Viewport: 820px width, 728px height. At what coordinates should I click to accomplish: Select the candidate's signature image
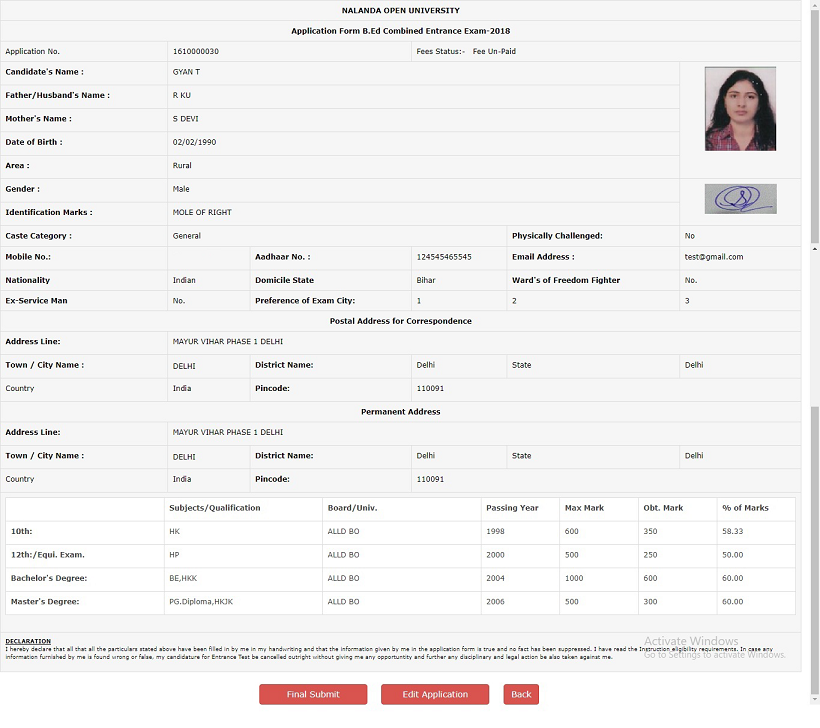[740, 199]
